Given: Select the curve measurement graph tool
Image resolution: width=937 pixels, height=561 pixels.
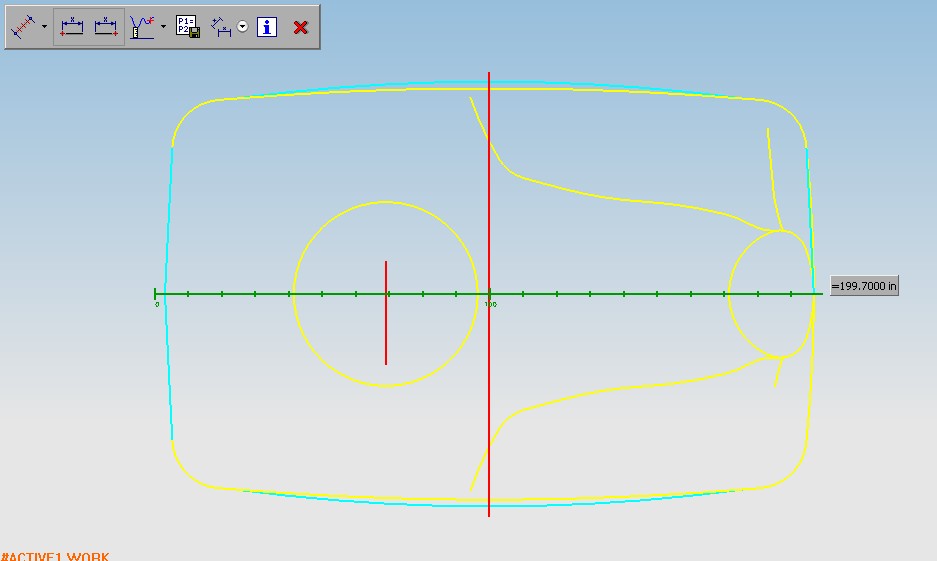Looking at the screenshot, I should [x=142, y=27].
